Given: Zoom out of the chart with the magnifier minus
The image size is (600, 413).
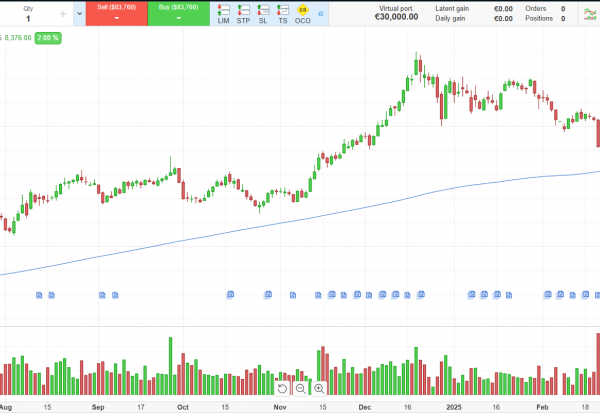Looking at the screenshot, I should click(x=301, y=388).
